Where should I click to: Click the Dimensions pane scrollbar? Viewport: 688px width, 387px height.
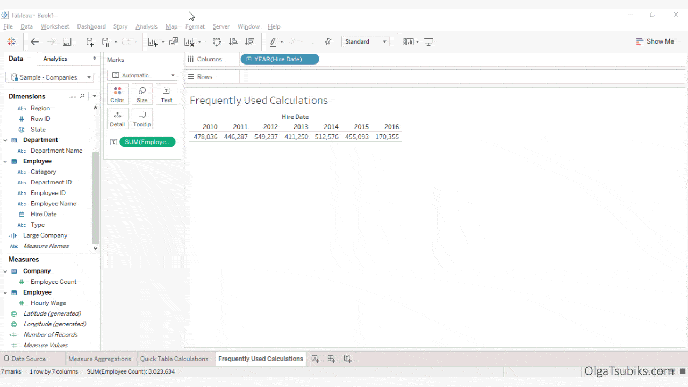click(x=95, y=197)
